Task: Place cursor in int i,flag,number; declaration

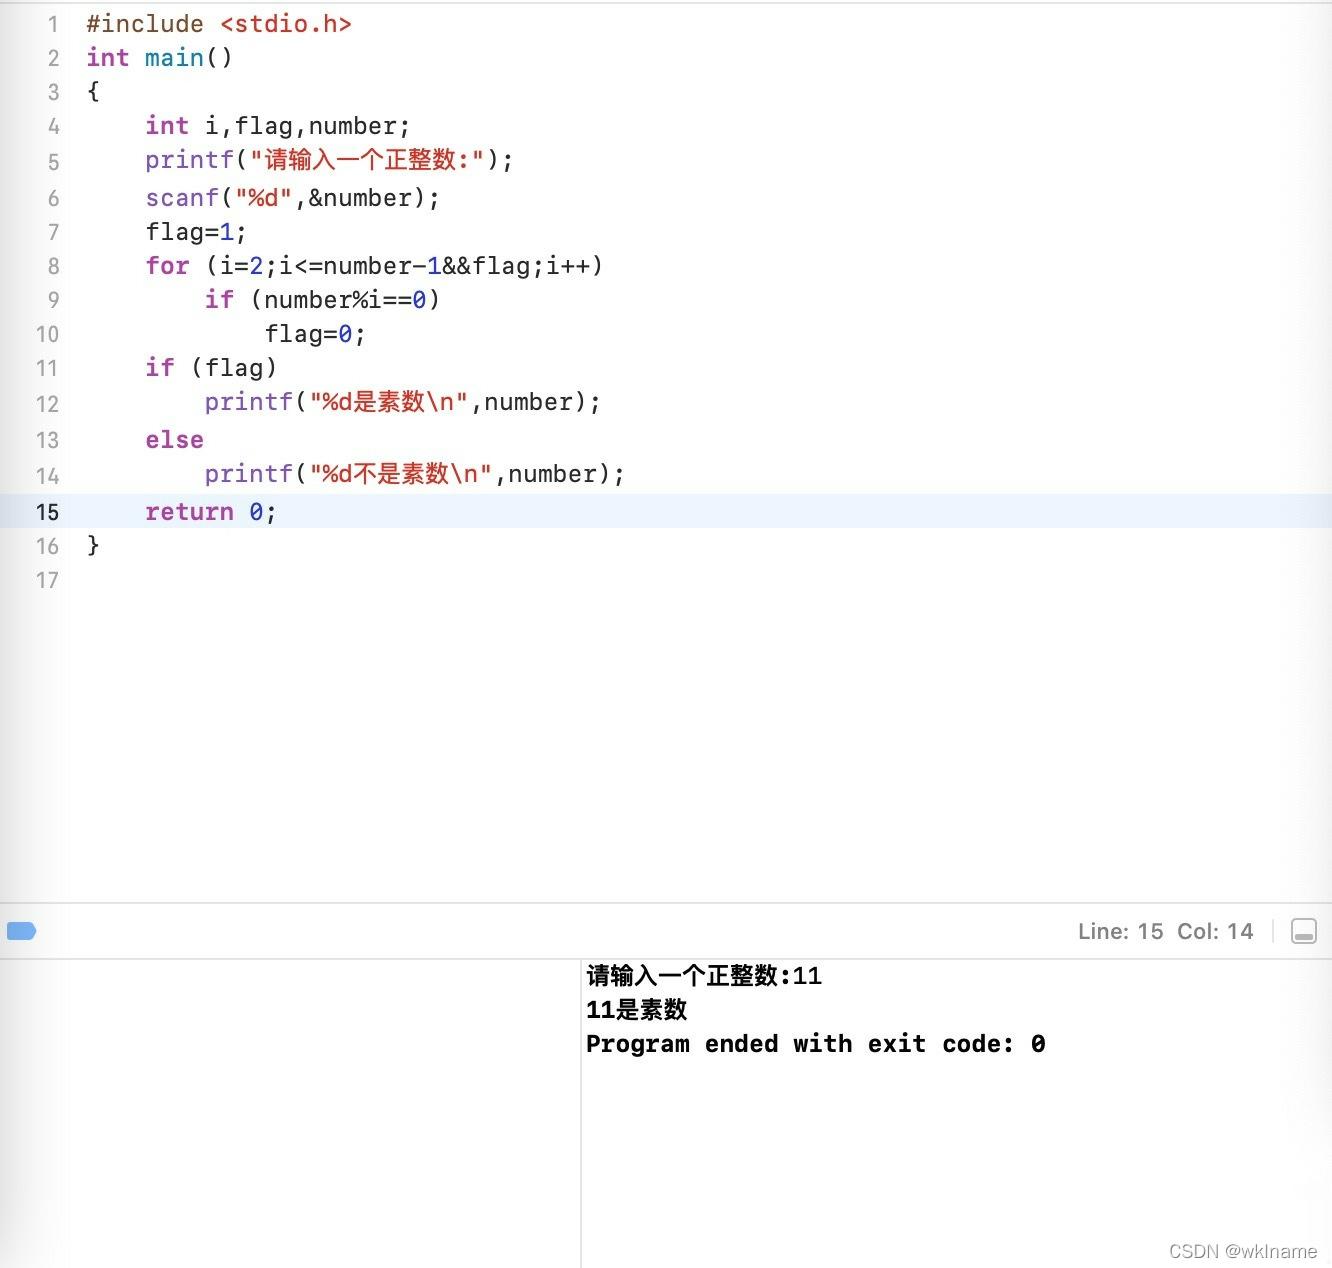Action: [278, 126]
